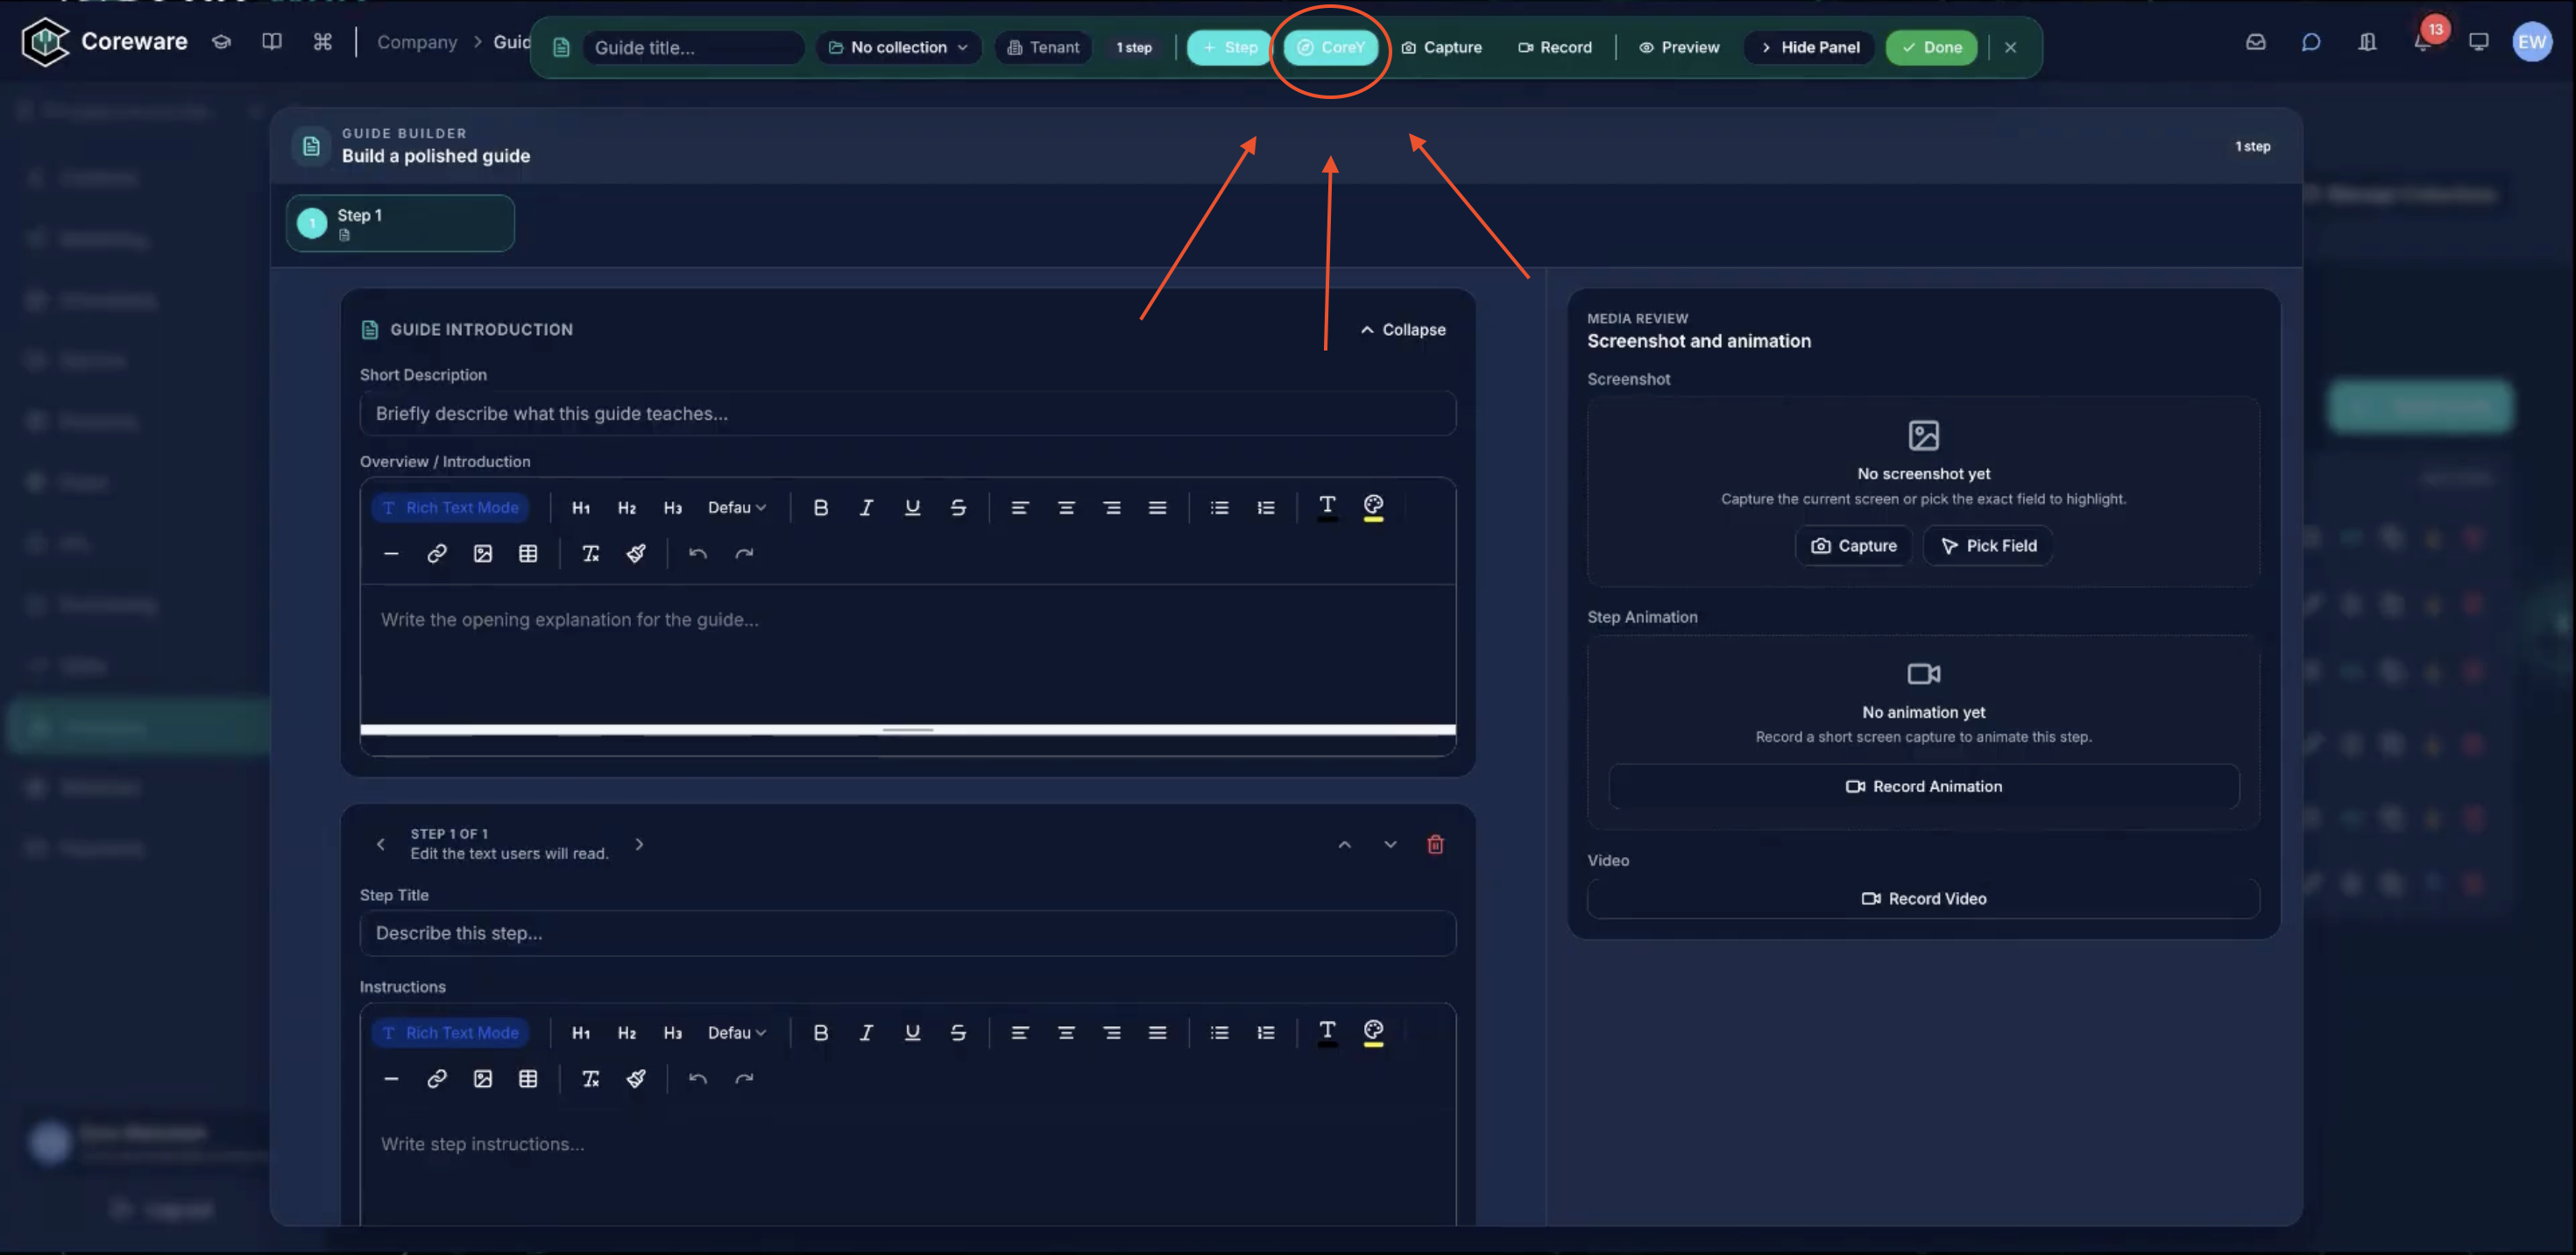Insert image in Overview editor toolbar
Screen dimensions: 2576x1255
tap(483, 554)
